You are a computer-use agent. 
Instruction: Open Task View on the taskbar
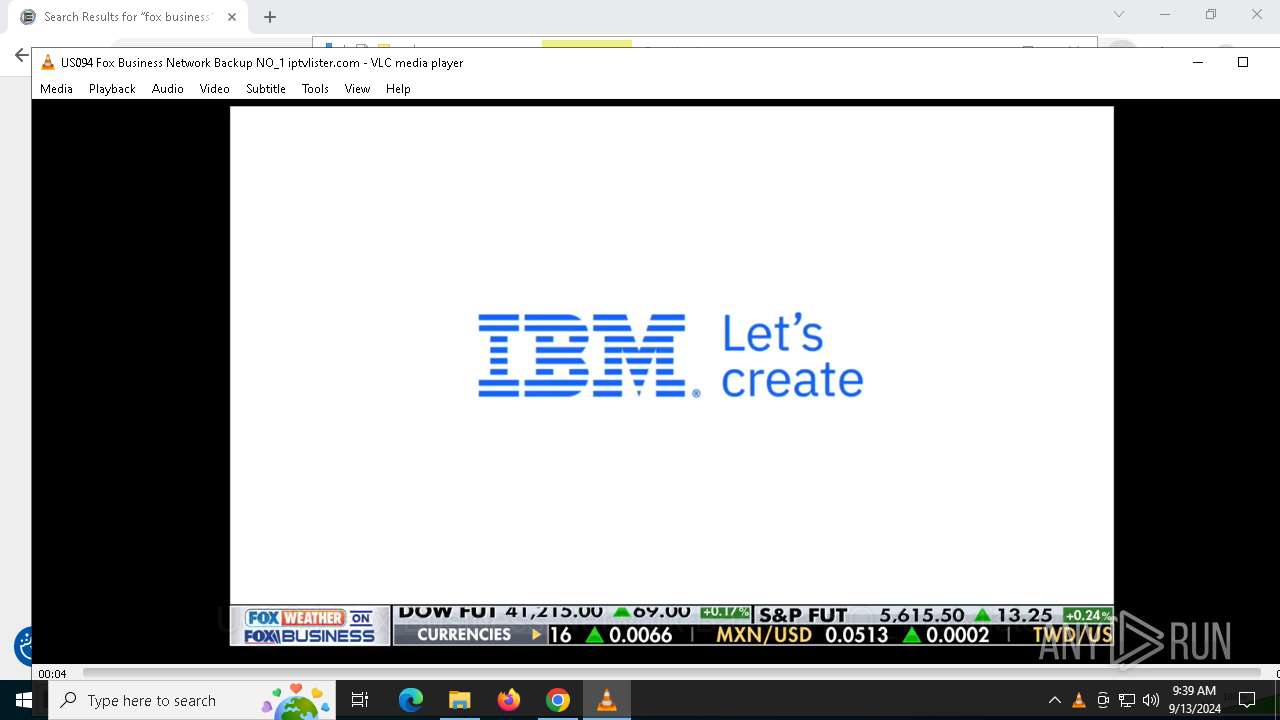(360, 700)
